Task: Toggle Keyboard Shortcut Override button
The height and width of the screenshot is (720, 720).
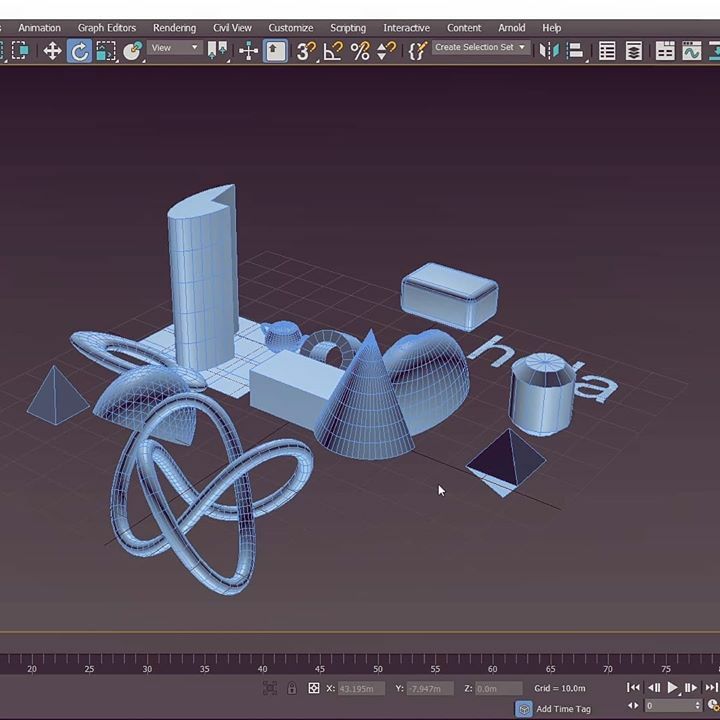Action: [275, 51]
